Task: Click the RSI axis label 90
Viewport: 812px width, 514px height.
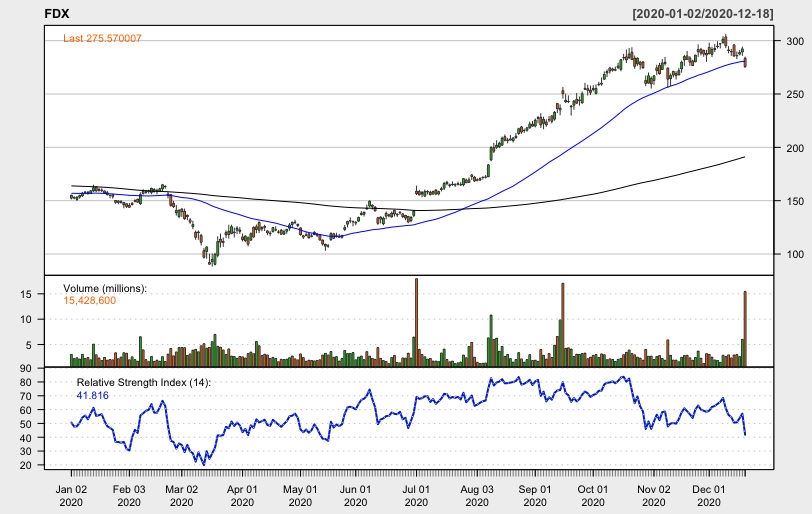Action: click(x=26, y=369)
